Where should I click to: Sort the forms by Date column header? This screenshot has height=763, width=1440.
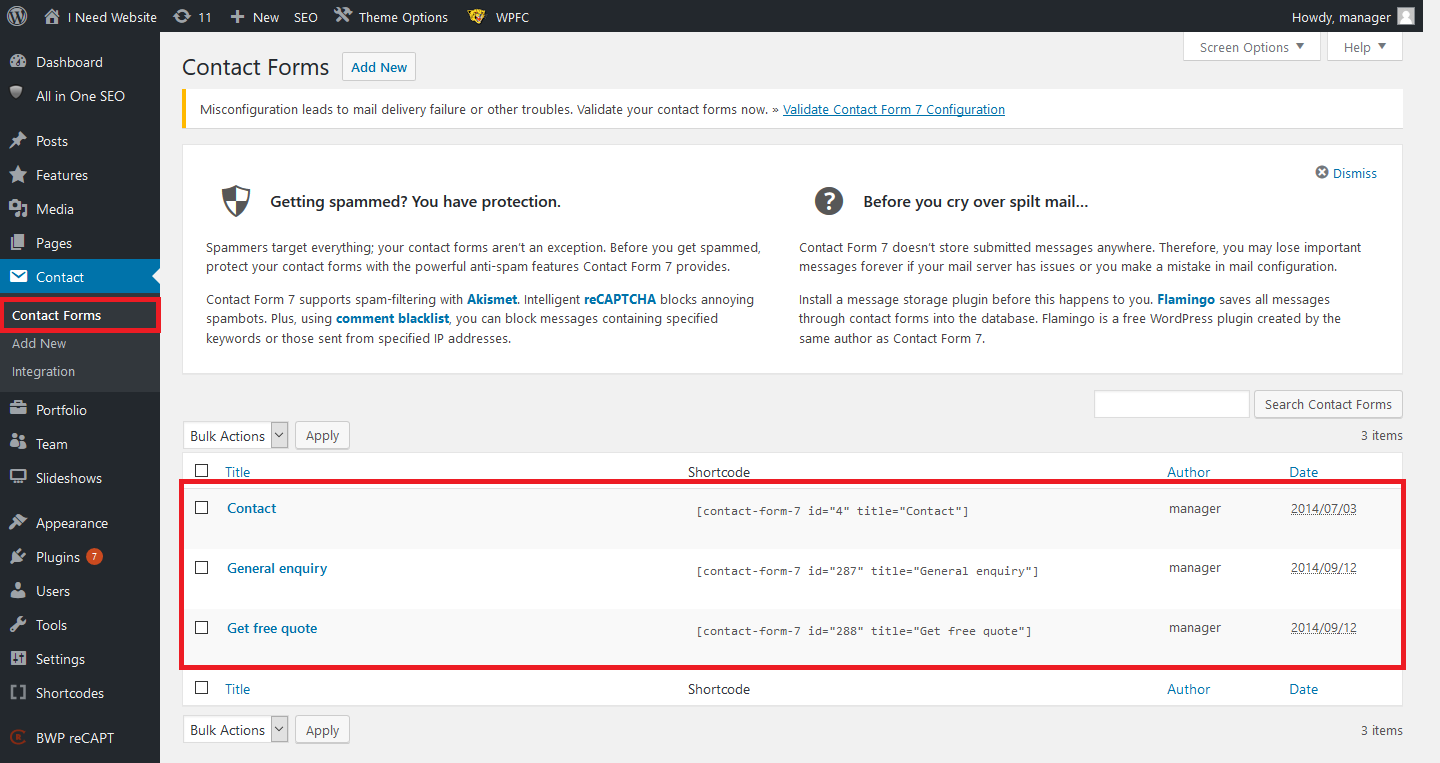(1303, 472)
